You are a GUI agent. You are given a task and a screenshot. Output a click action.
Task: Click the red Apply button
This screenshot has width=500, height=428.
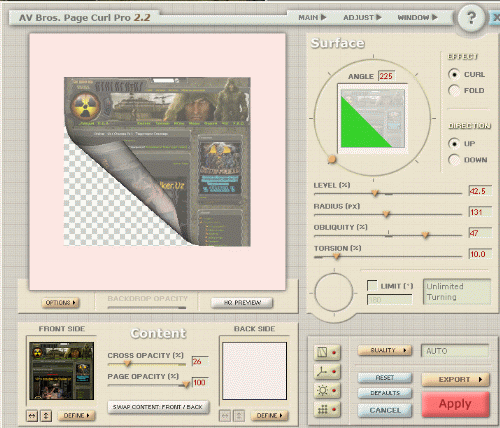click(x=455, y=404)
